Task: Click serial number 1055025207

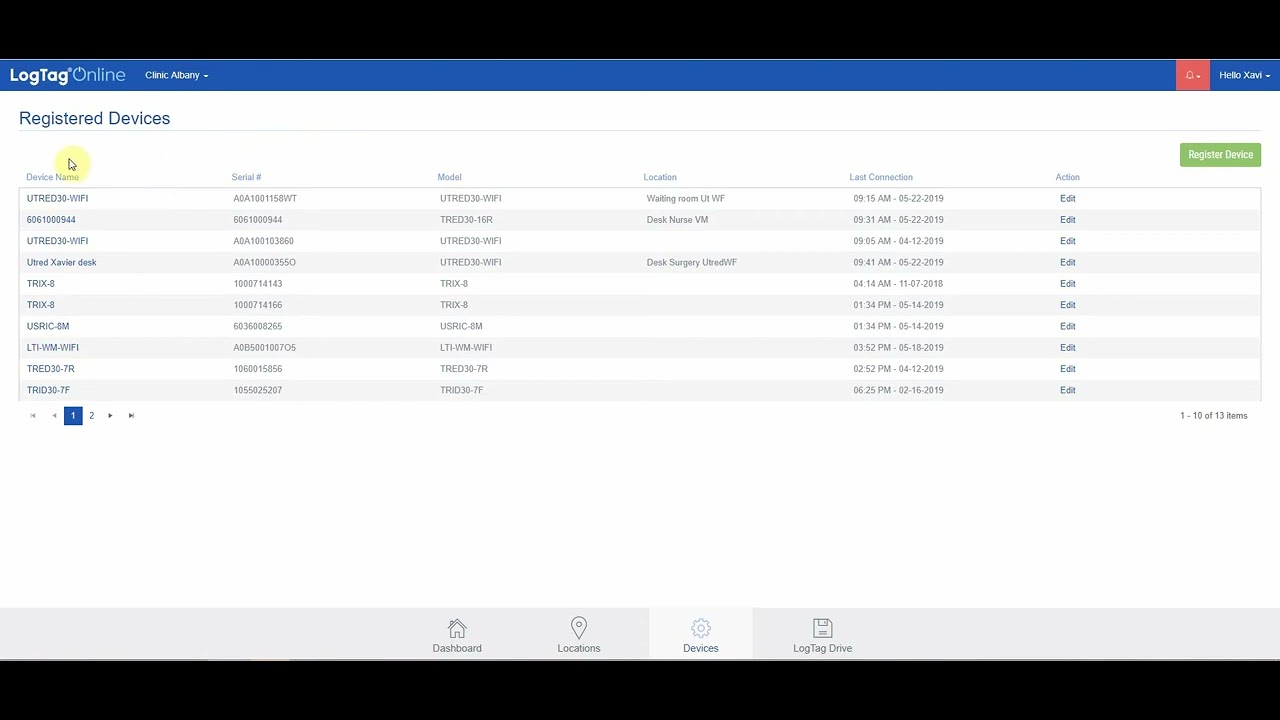Action: [x=257, y=390]
